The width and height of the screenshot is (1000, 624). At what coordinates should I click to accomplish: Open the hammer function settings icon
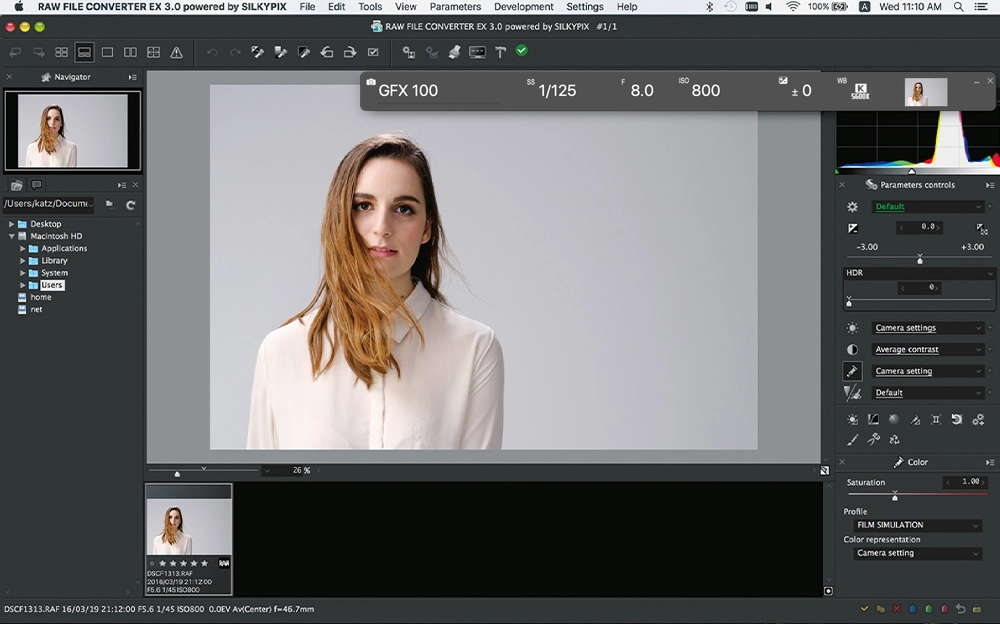500,52
